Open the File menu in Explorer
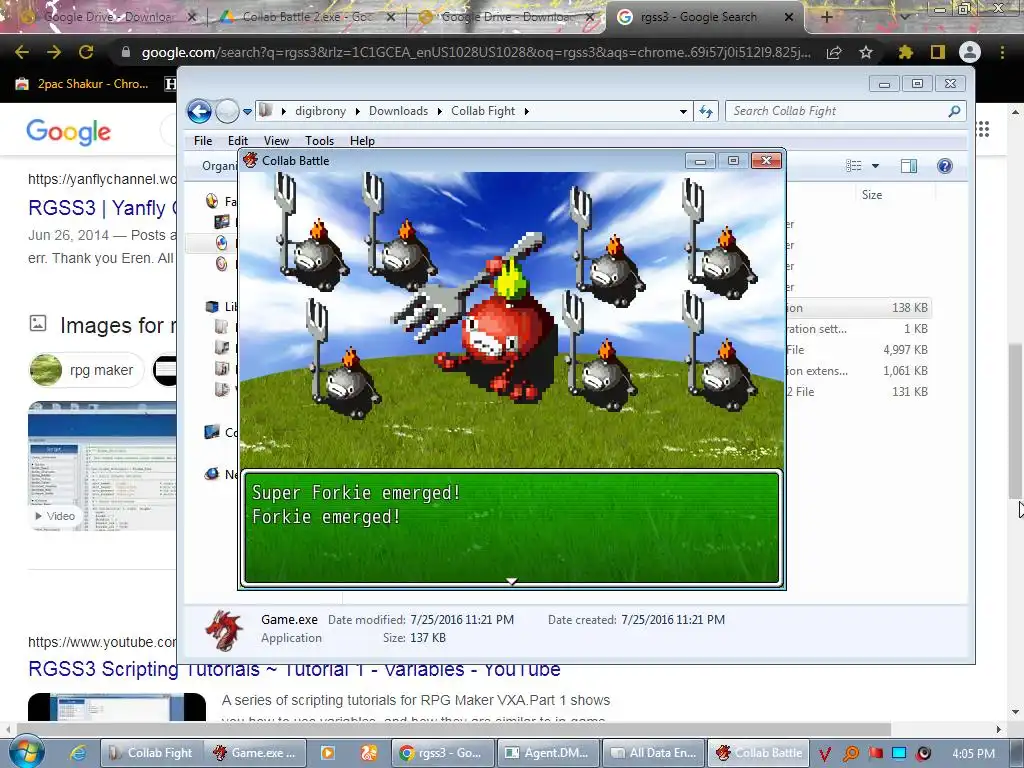The height and width of the screenshot is (768, 1024). pyautogui.click(x=203, y=140)
